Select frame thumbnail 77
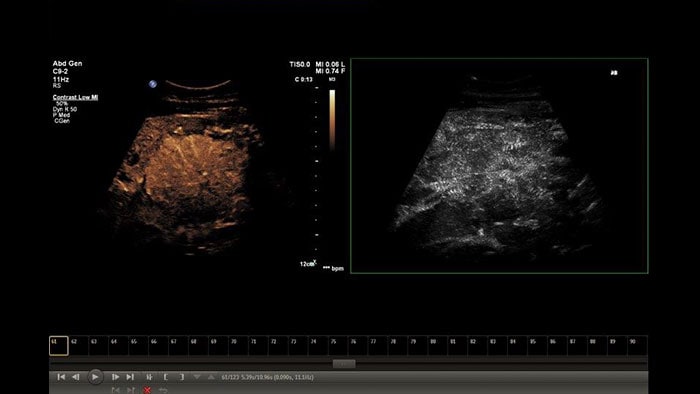Screen dimensions: 700x394 (378, 346)
